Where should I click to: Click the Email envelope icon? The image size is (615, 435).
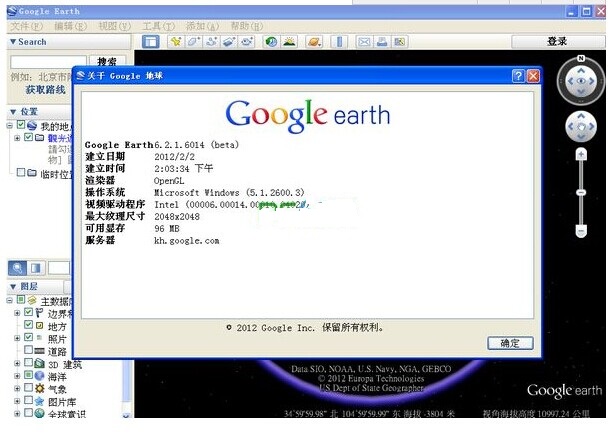[x=364, y=42]
